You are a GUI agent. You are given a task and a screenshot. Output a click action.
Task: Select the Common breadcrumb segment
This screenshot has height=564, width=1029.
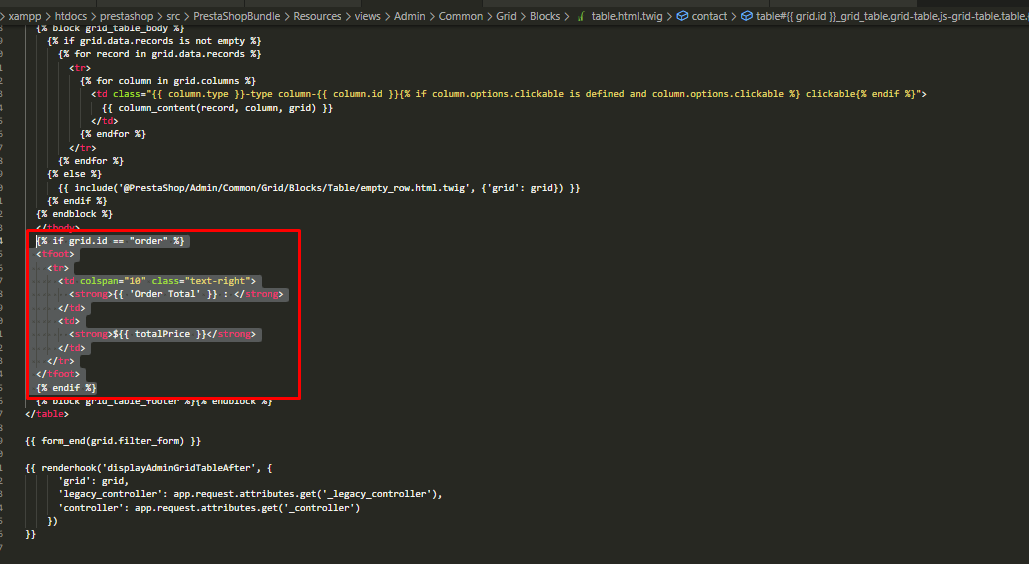click(x=461, y=16)
